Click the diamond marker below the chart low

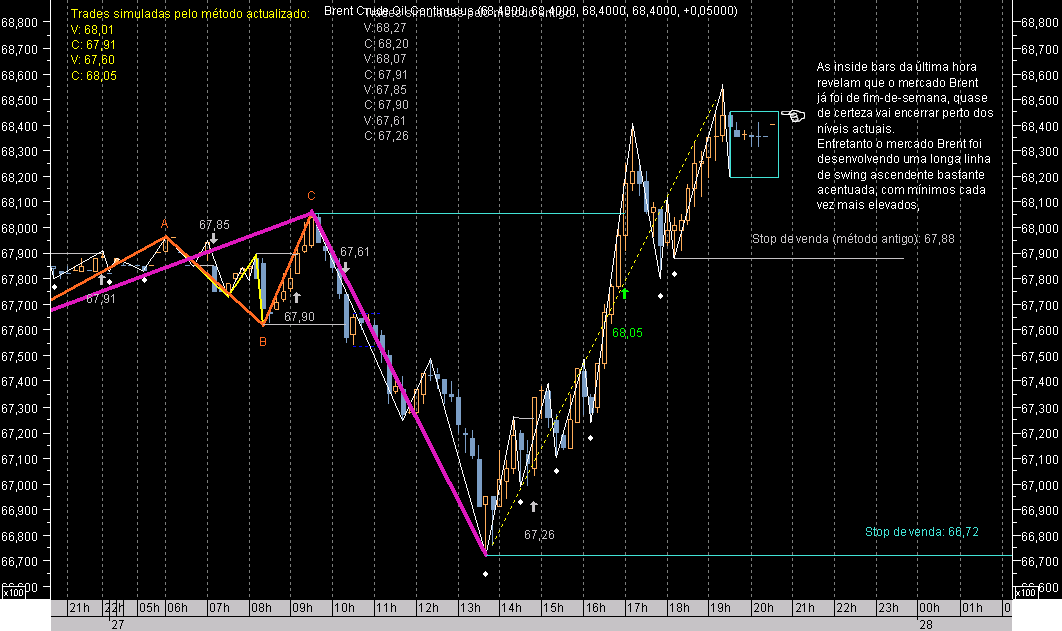pyautogui.click(x=486, y=573)
